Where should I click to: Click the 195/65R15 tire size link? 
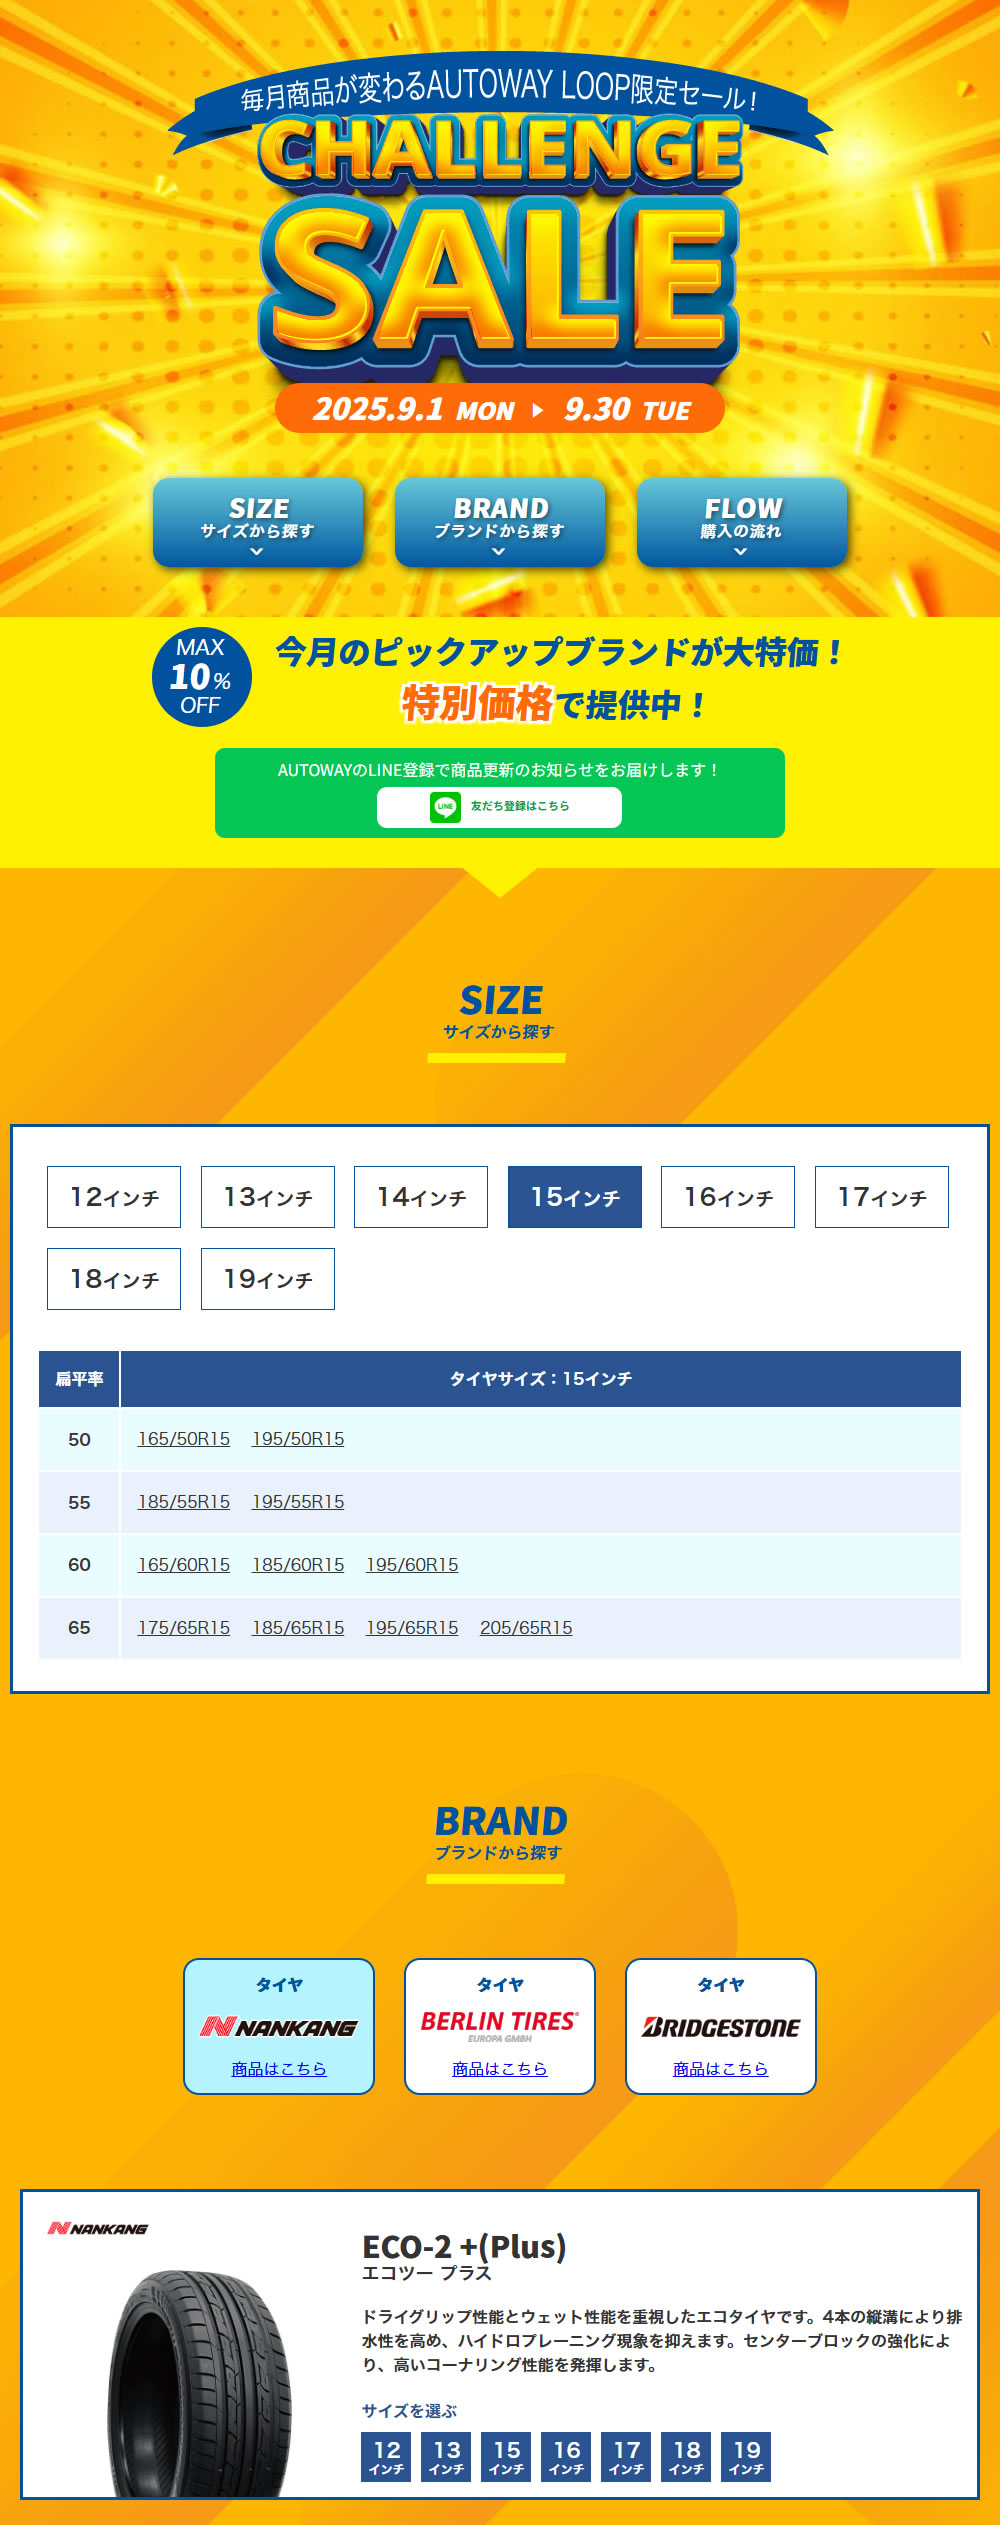coord(412,1628)
